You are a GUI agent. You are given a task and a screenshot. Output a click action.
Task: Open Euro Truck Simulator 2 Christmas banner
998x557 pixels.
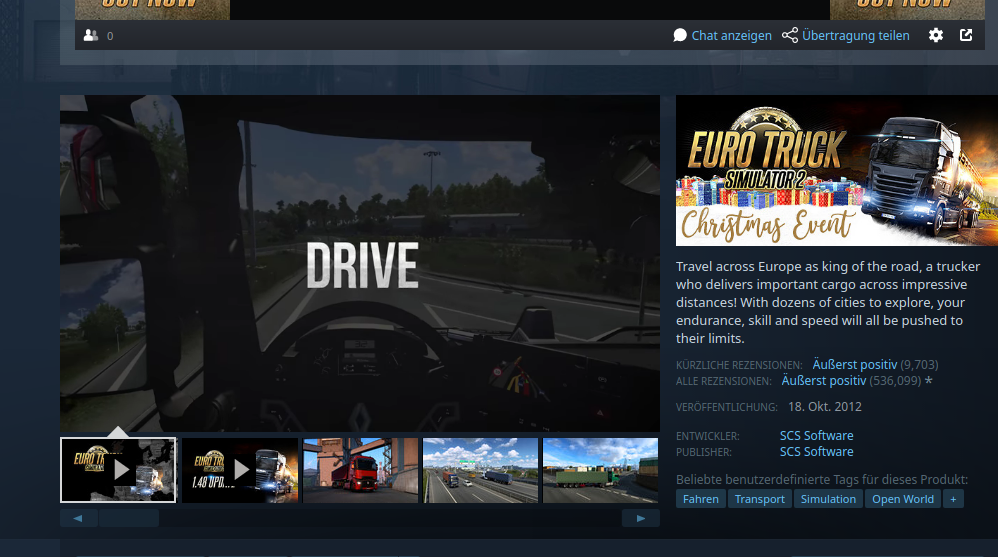[837, 171]
